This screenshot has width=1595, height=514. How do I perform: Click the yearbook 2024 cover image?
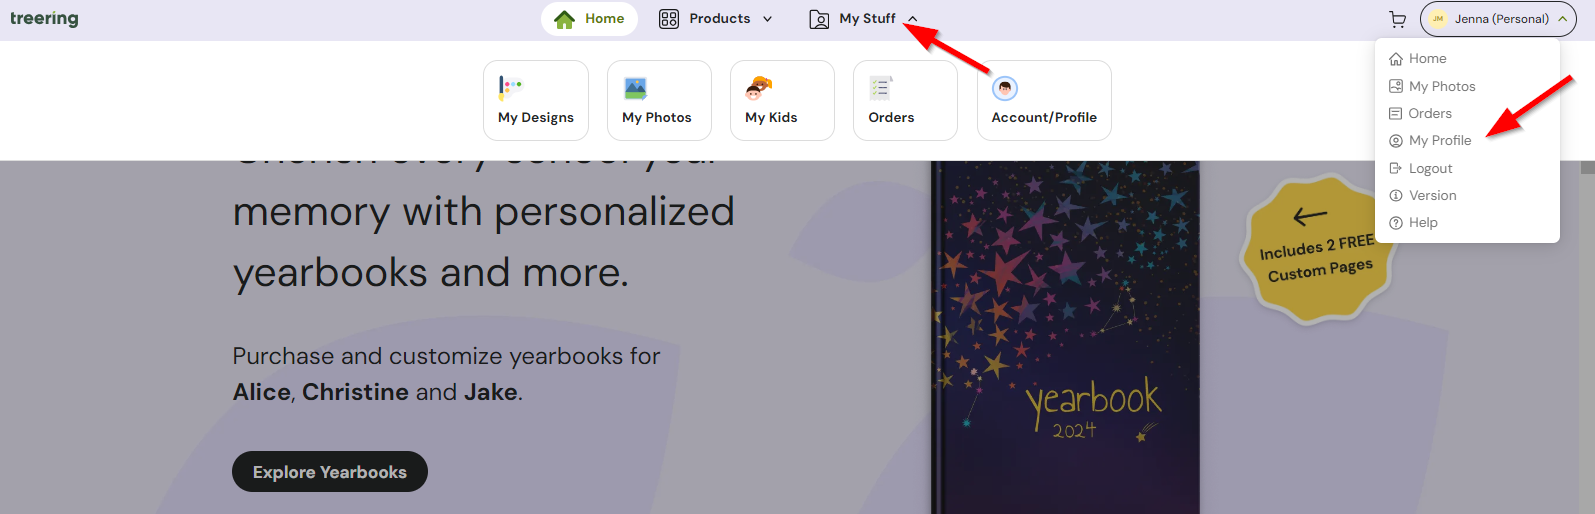[x=1065, y=340]
